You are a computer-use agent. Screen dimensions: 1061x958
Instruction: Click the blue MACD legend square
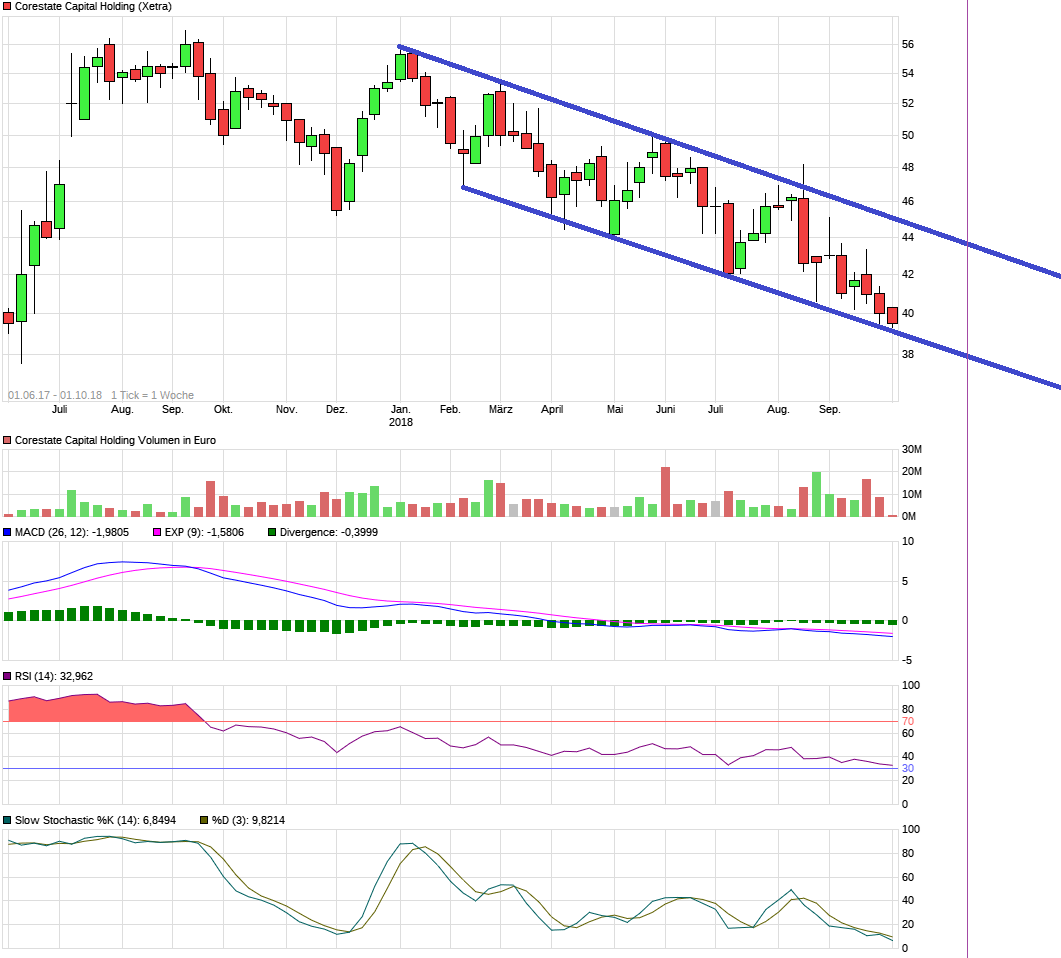[x=9, y=530]
